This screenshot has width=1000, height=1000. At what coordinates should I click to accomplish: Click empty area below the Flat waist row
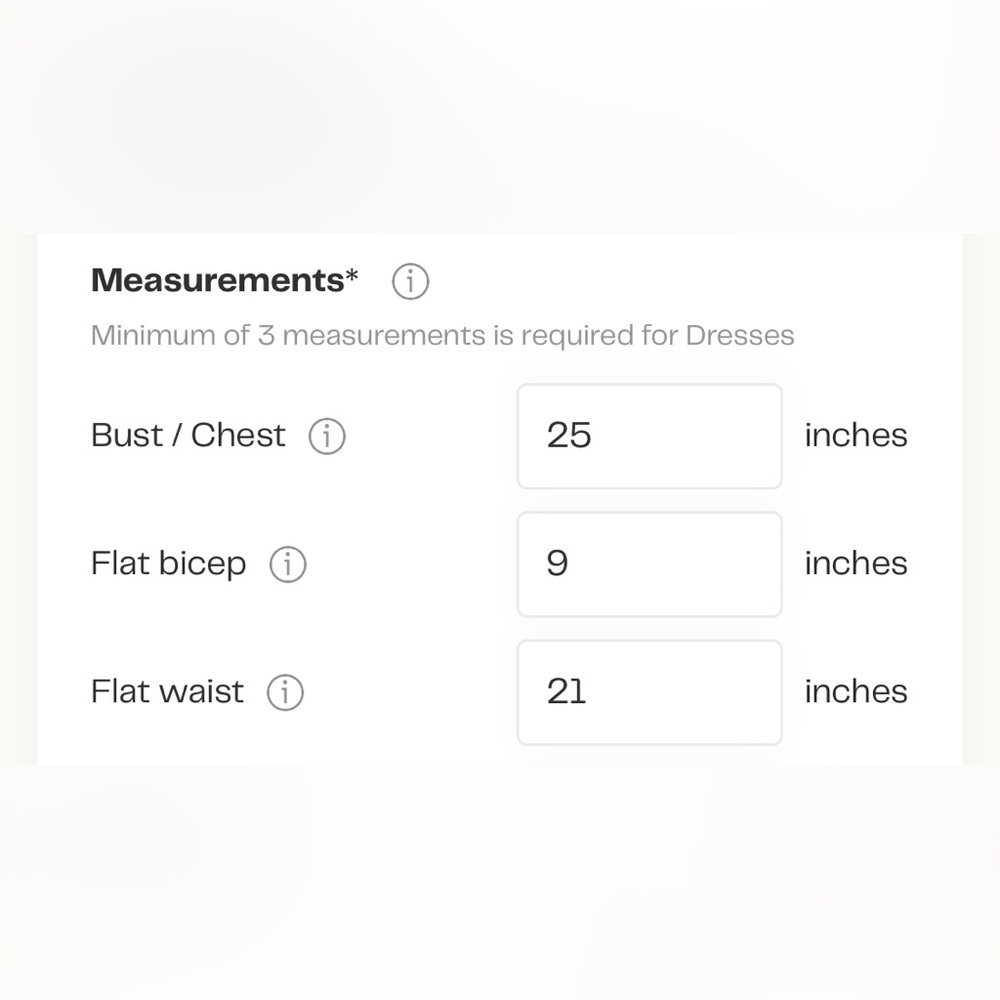pos(500,880)
